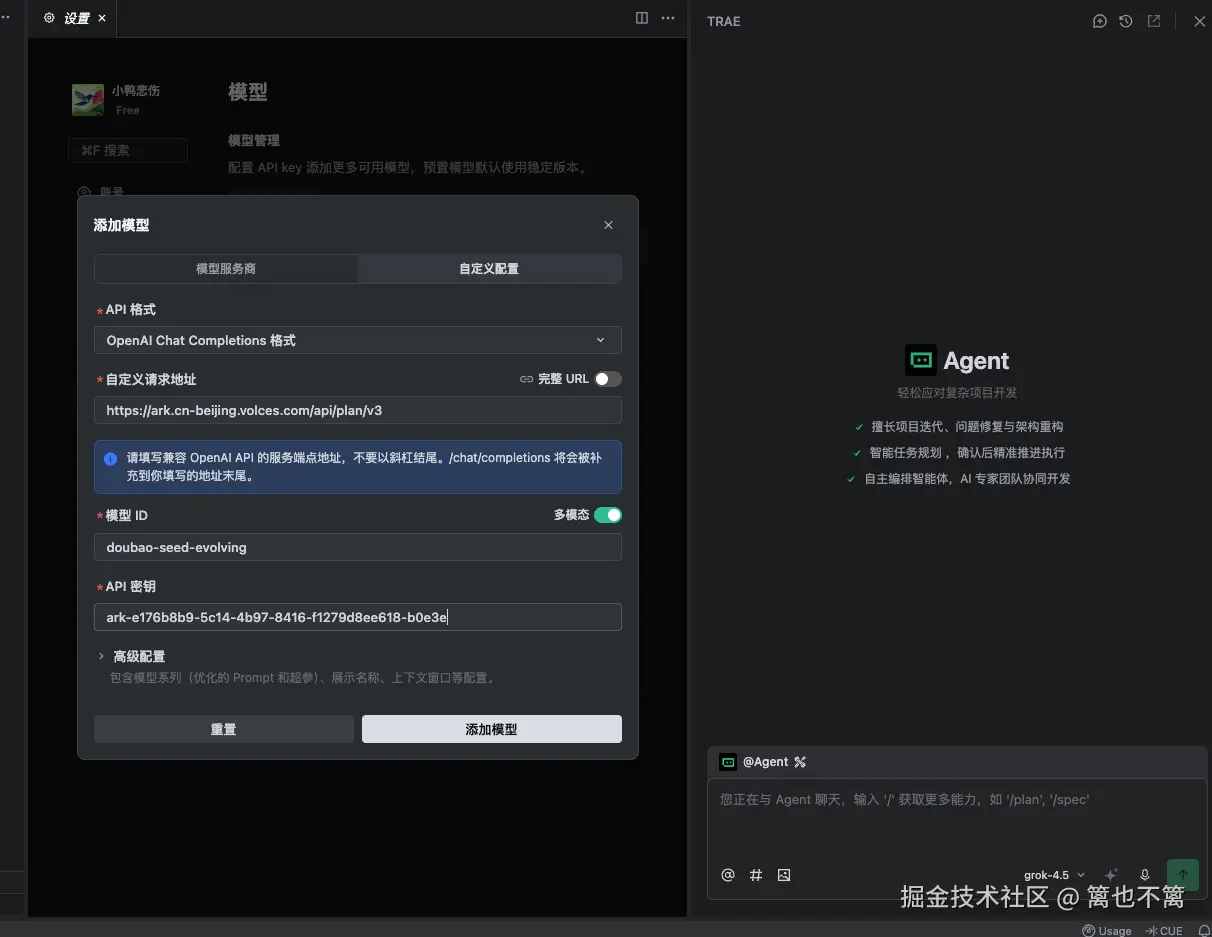This screenshot has height=937, width=1212.
Task: Insert a mention with the @ icon
Action: (x=728, y=875)
